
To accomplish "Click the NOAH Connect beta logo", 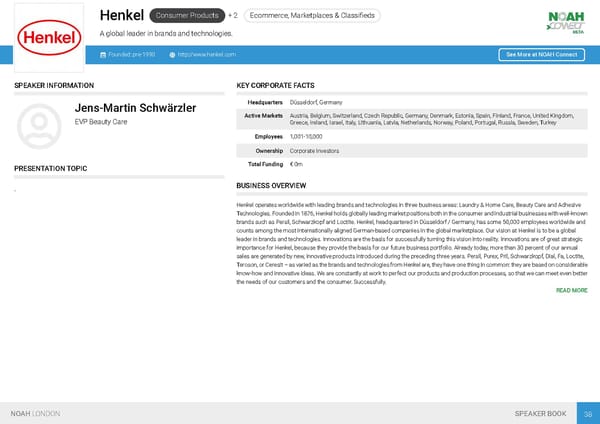I will (567, 21).
